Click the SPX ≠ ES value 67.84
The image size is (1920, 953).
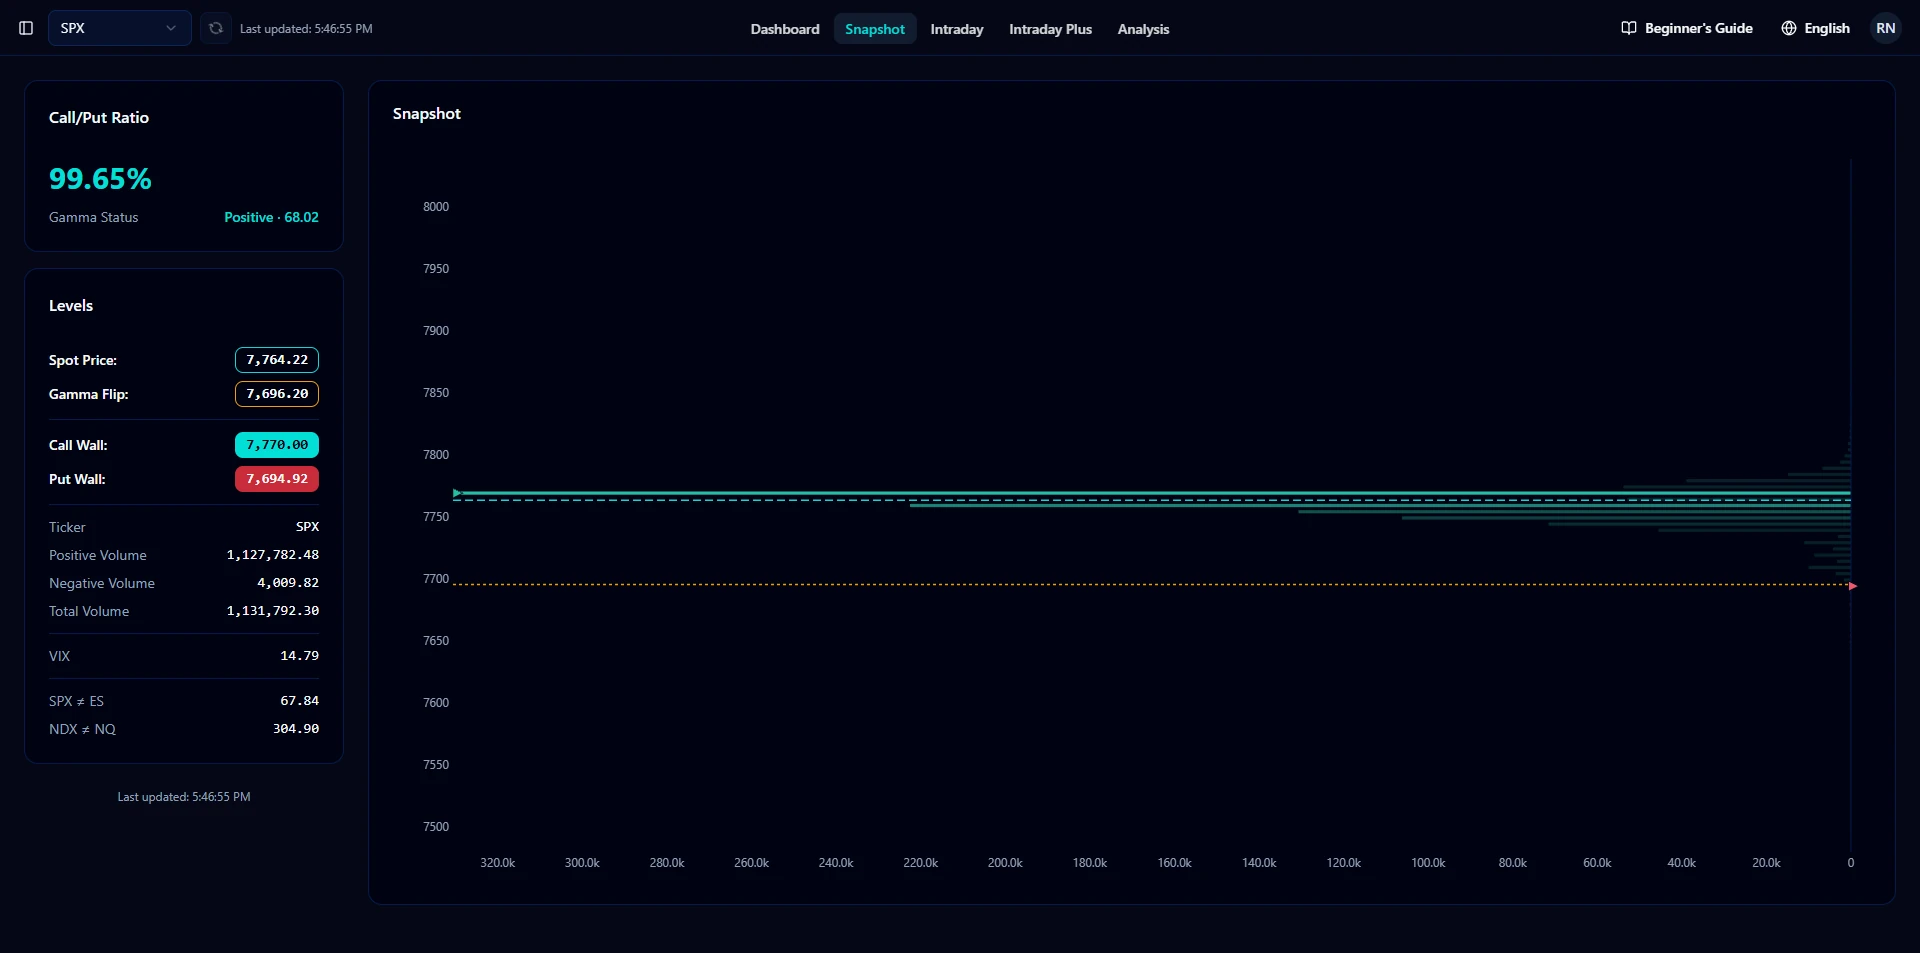300,701
